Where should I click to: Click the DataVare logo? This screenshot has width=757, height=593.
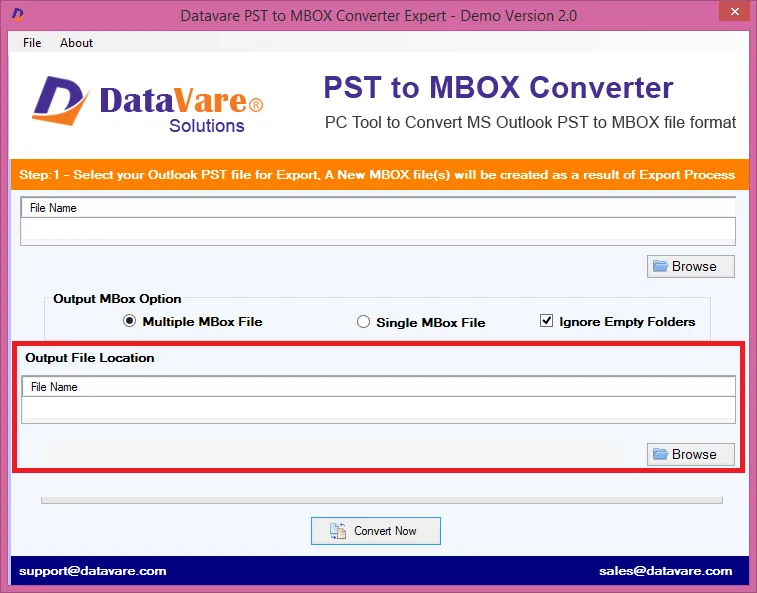pyautogui.click(x=148, y=104)
